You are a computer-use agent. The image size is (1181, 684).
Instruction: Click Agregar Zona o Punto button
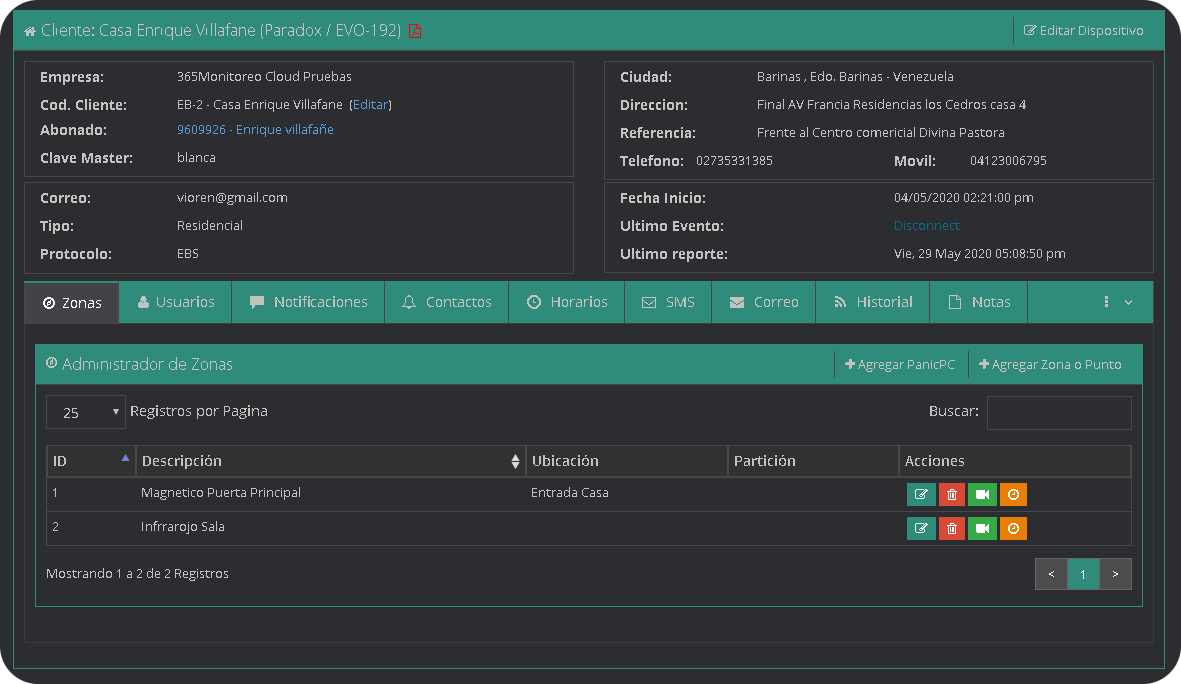coord(1050,365)
